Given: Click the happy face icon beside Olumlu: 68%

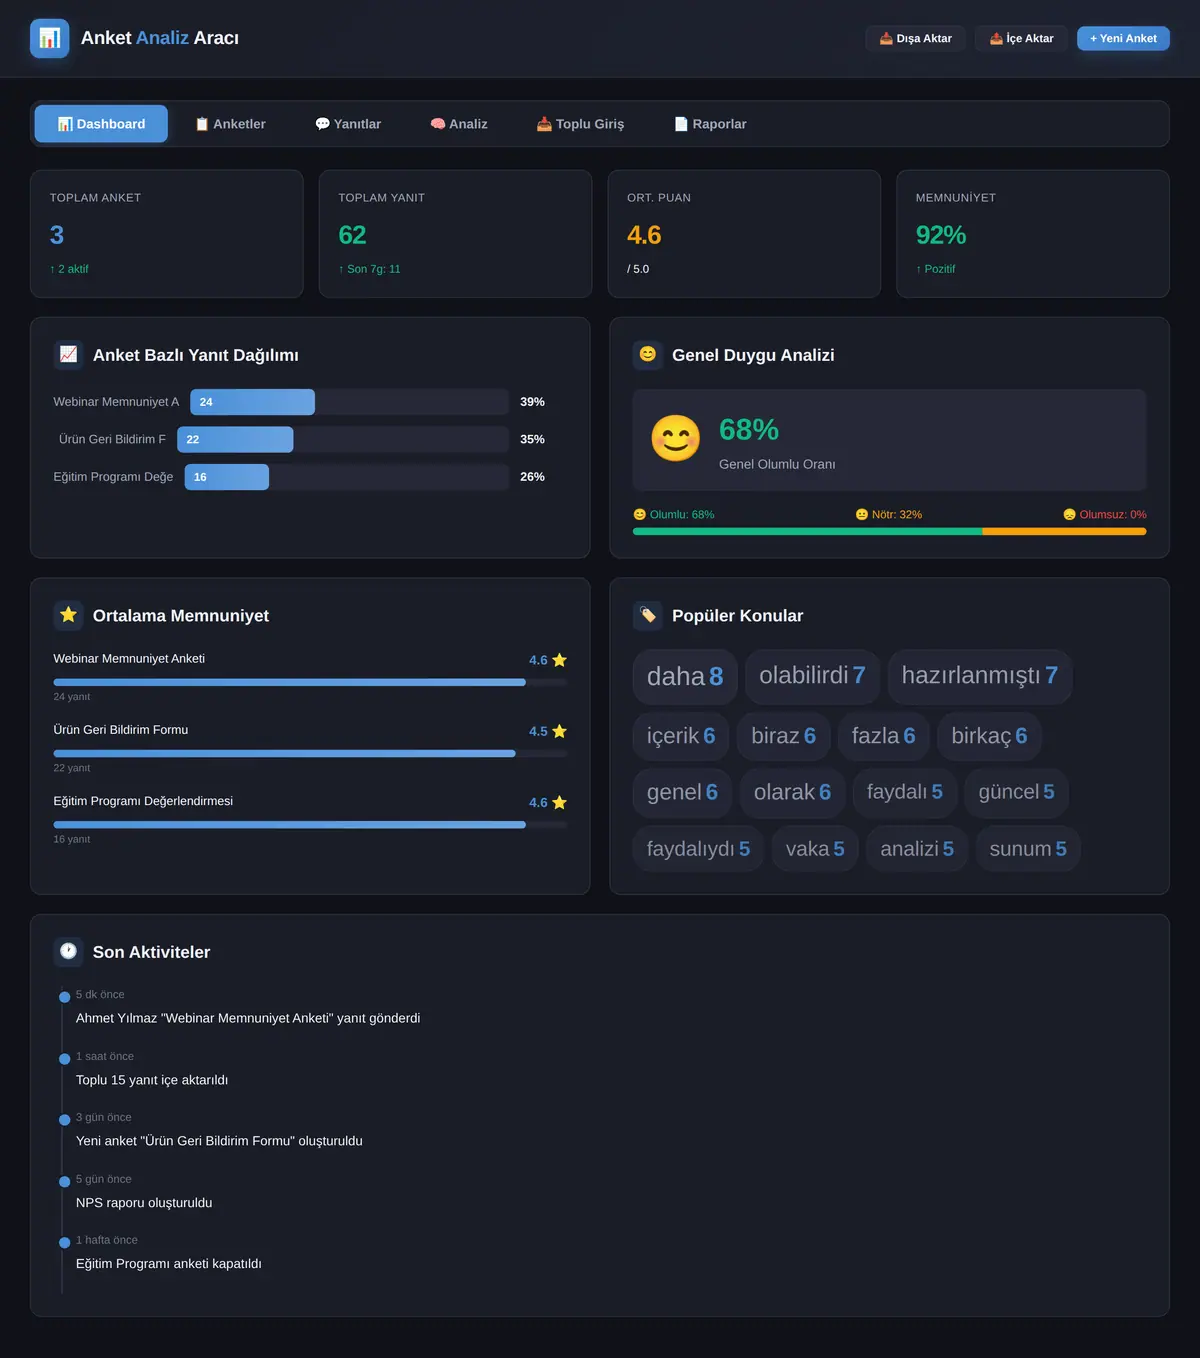Looking at the screenshot, I should coord(640,515).
